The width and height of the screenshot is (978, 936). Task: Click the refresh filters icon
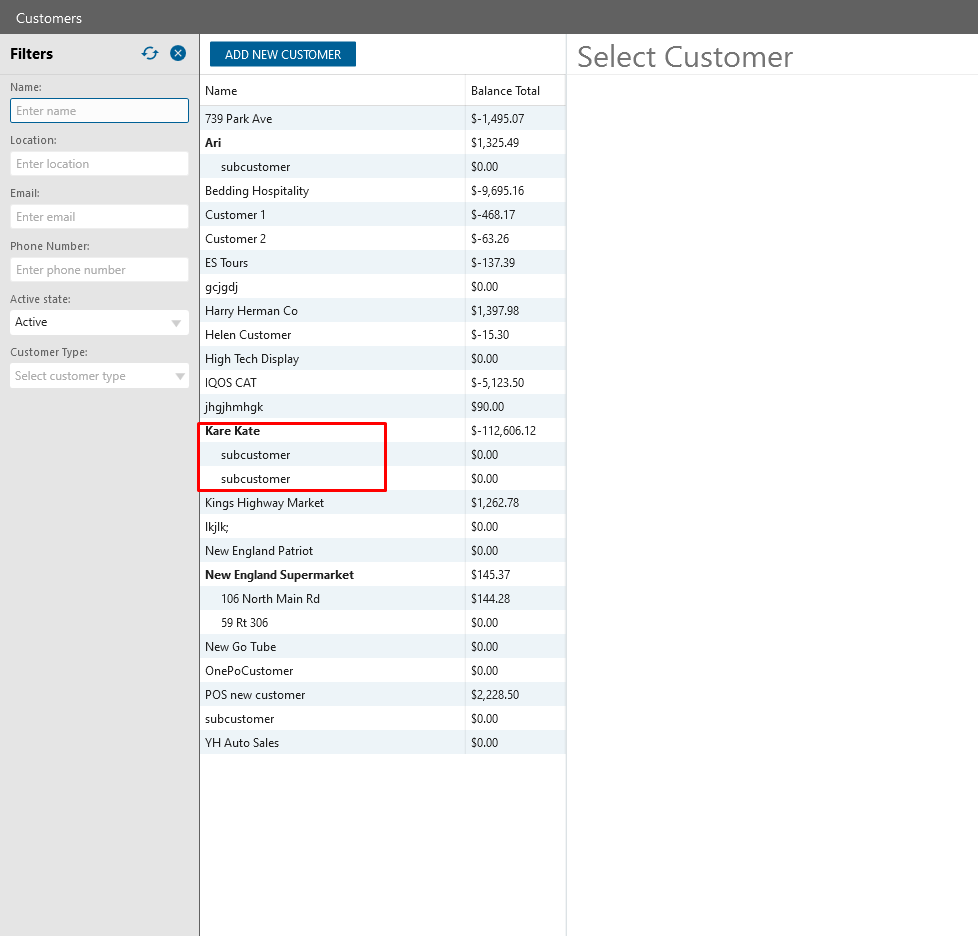[150, 54]
